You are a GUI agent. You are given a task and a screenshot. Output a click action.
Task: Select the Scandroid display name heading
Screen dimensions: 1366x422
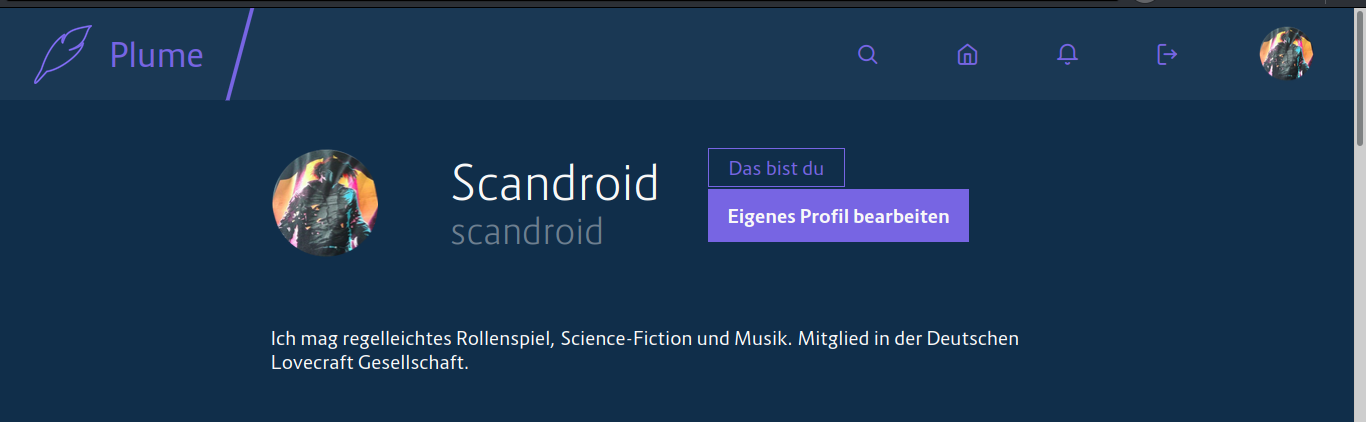point(555,183)
